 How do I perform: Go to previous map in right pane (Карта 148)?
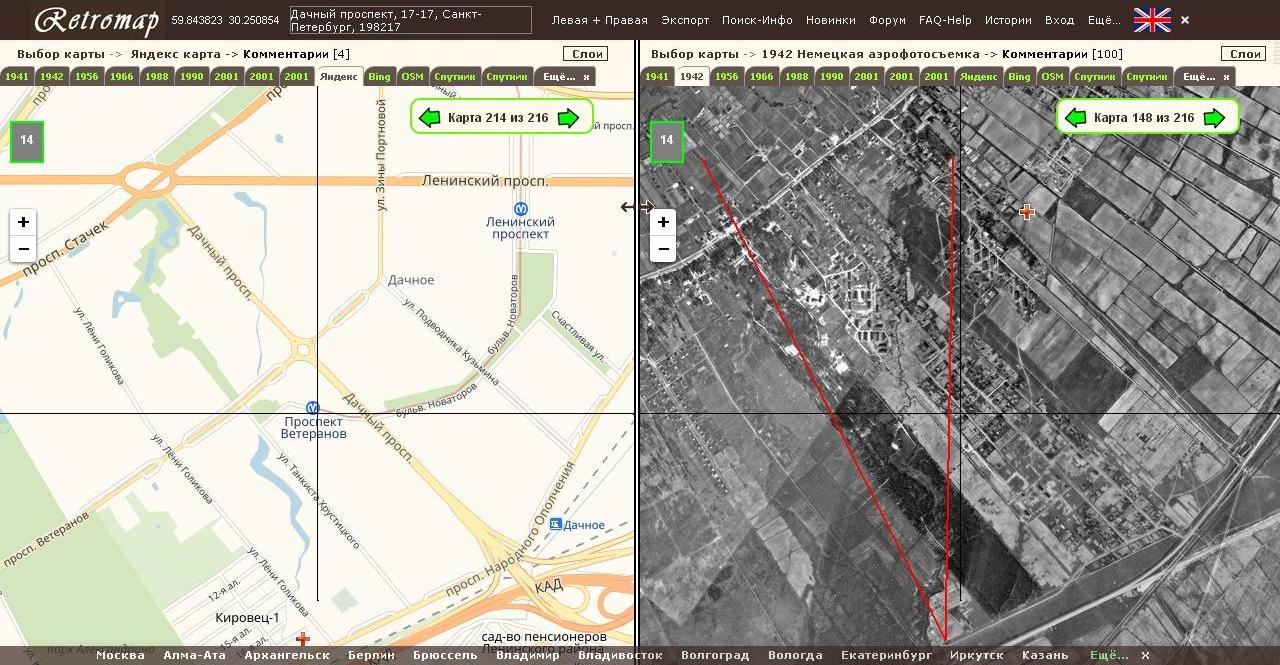click(x=1076, y=118)
